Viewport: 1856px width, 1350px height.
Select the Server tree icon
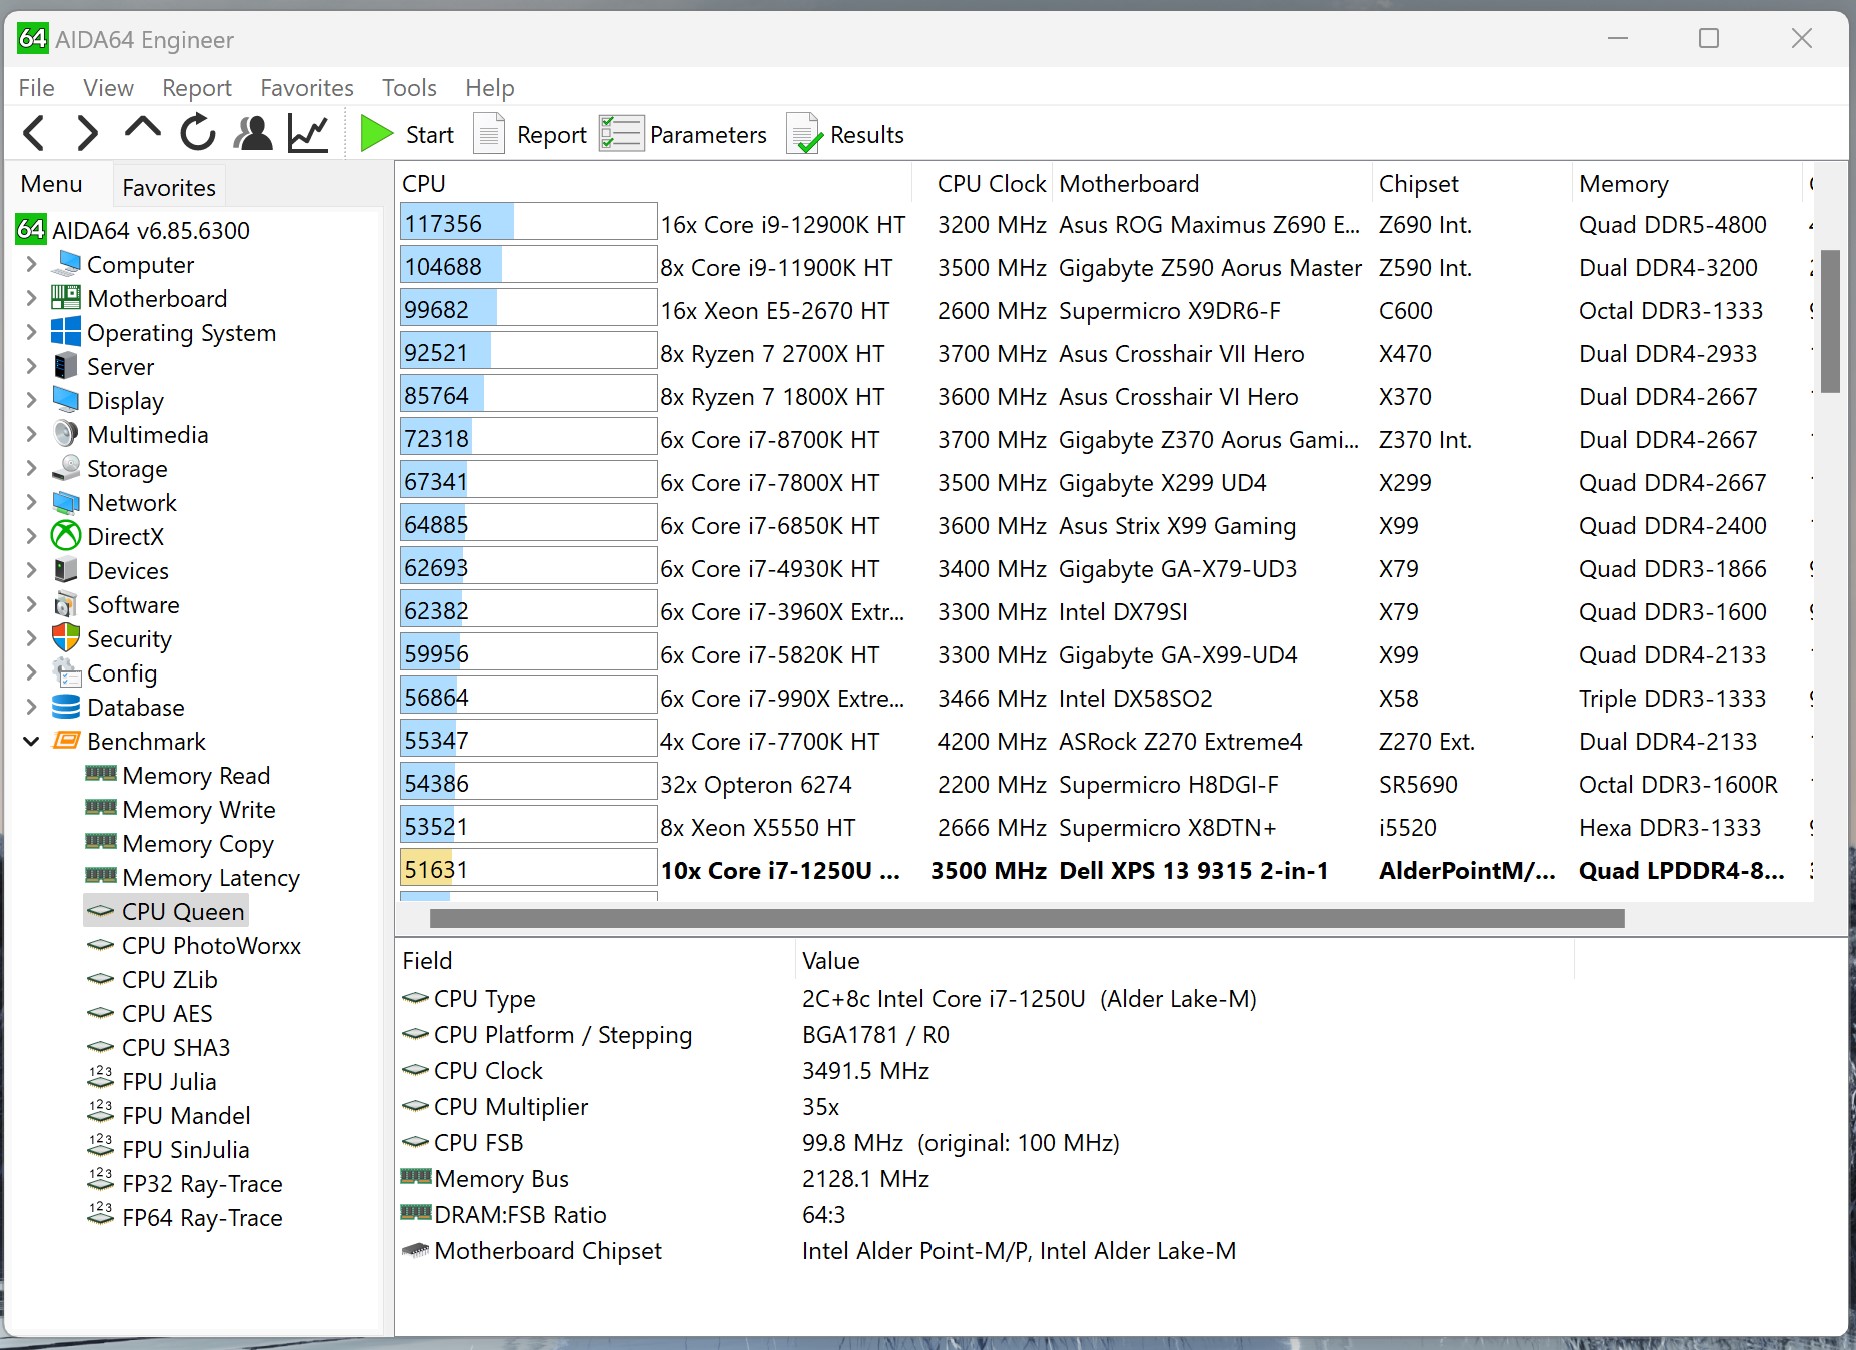pos(66,366)
